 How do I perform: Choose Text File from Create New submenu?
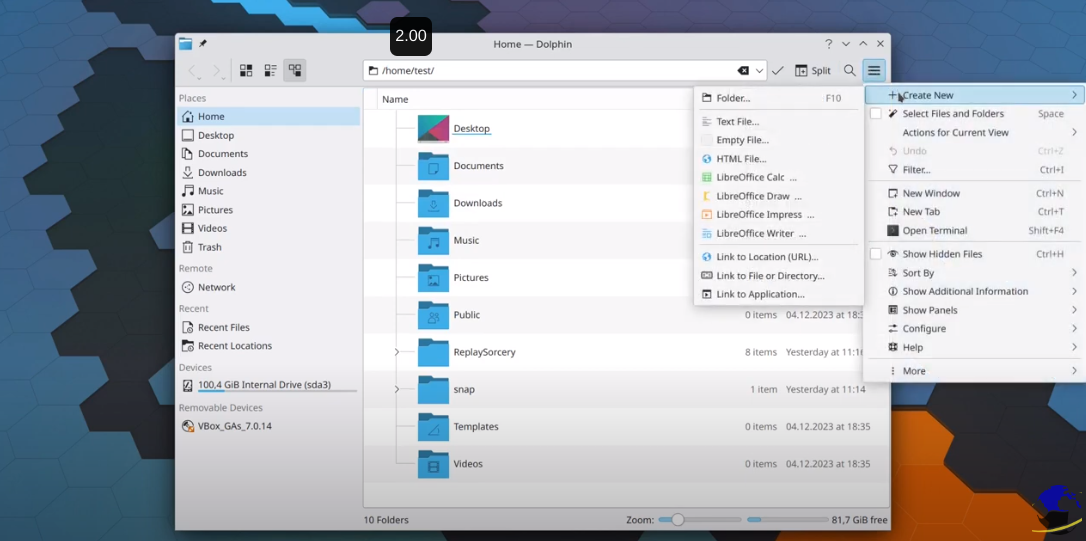coord(737,122)
